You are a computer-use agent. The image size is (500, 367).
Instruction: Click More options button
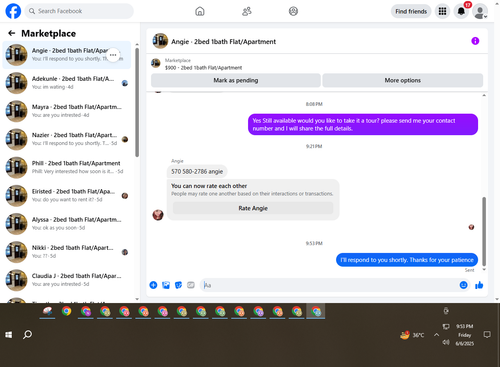[403, 80]
